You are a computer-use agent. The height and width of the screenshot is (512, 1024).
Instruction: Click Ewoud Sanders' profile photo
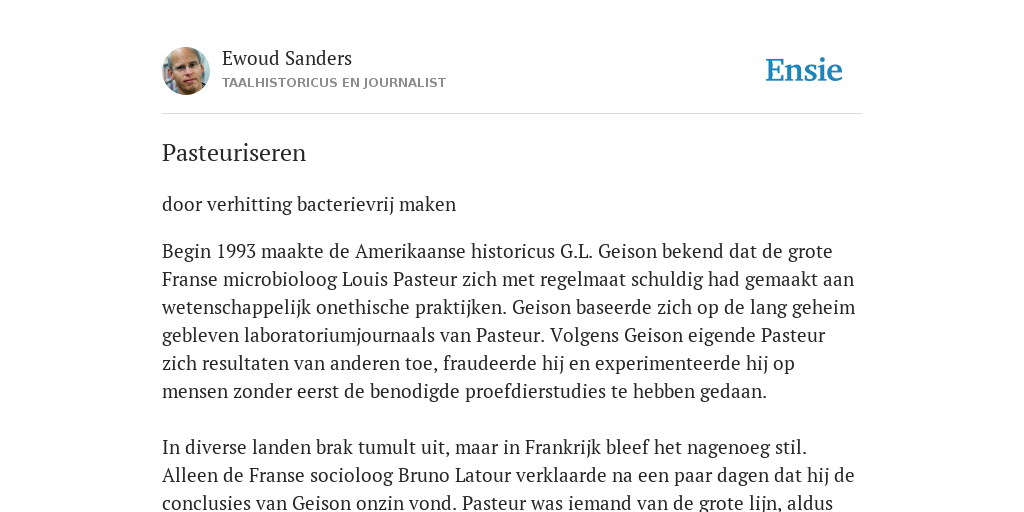tap(186, 71)
